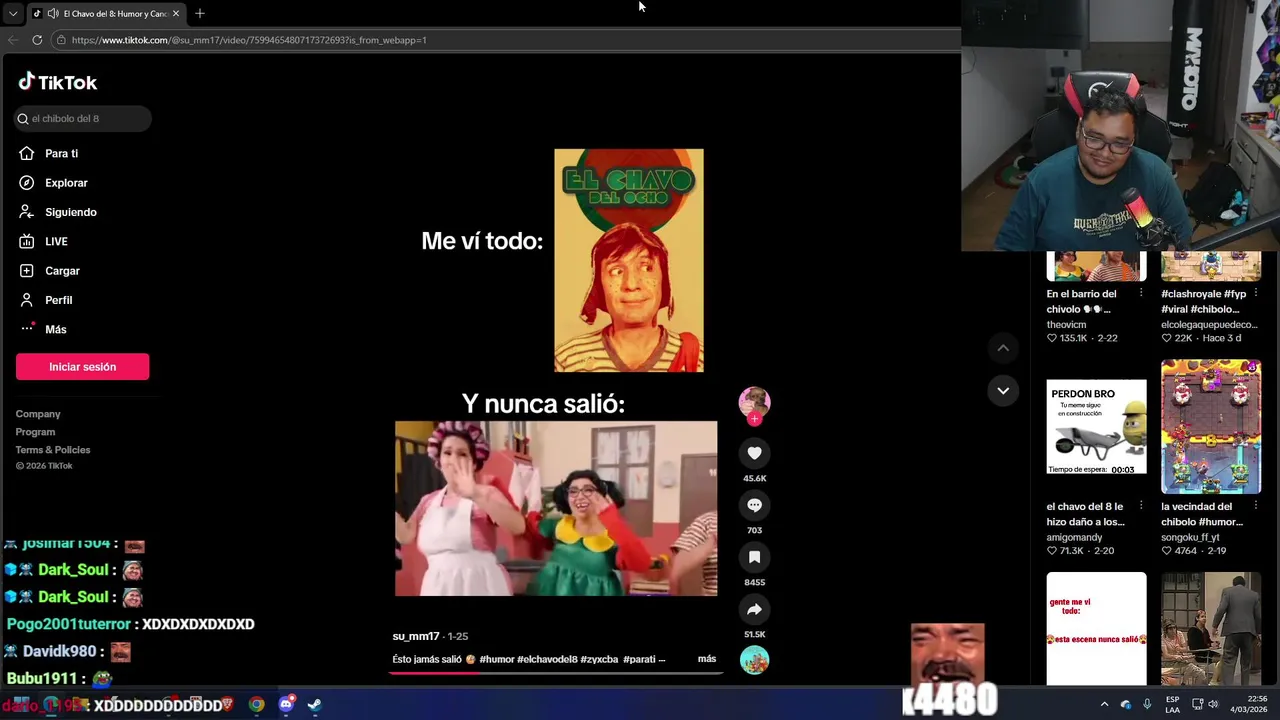Click the Iniciar sesión button
The width and height of the screenshot is (1280, 720).
(82, 367)
